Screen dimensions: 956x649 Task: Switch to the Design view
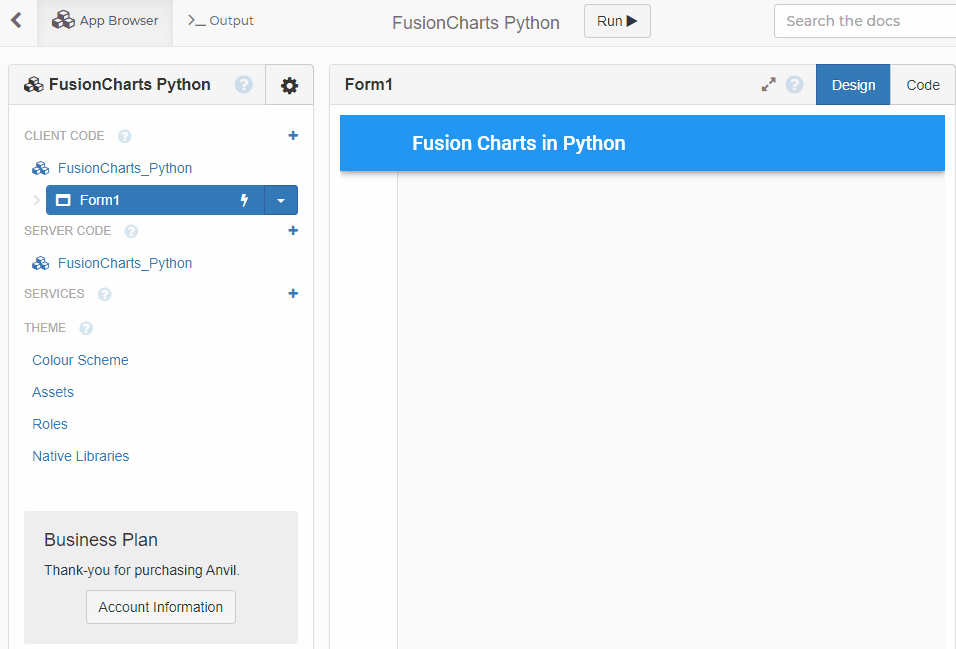(853, 85)
